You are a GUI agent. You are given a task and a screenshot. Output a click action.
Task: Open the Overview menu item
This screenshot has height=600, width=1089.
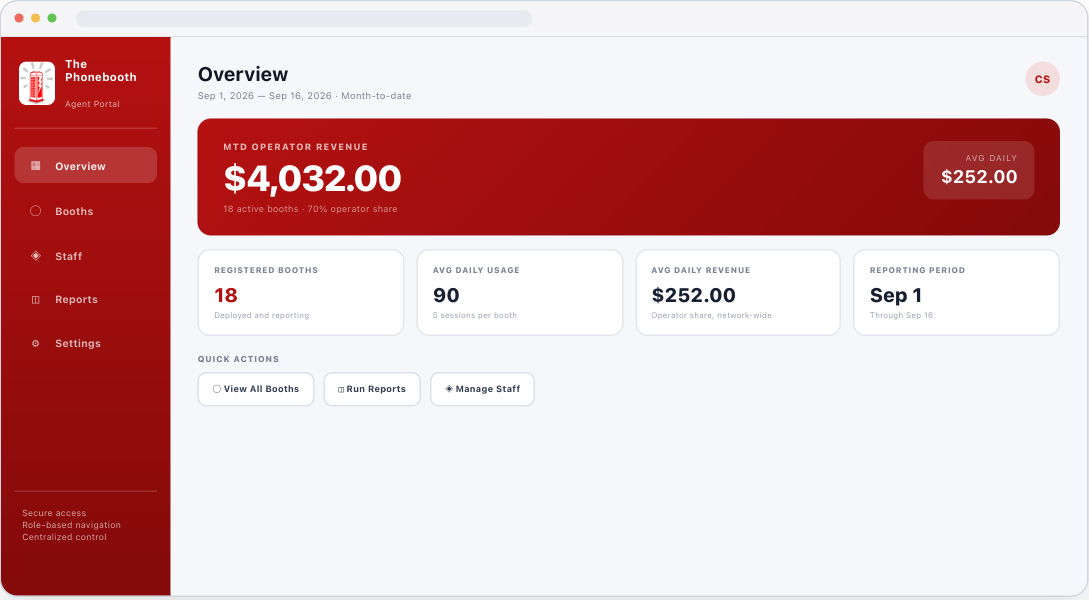[x=85, y=165]
